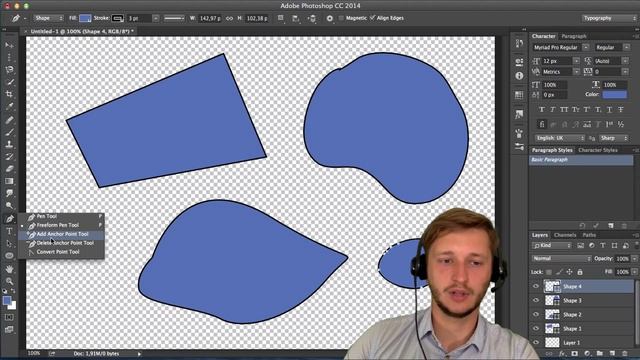Switch to Character Styles tab

(x=598, y=150)
